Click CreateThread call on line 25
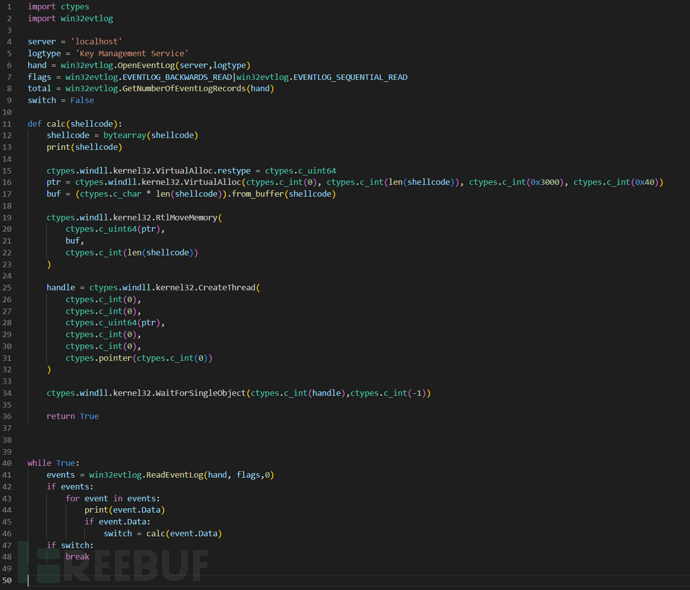This screenshot has height=590, width=690. [x=227, y=287]
